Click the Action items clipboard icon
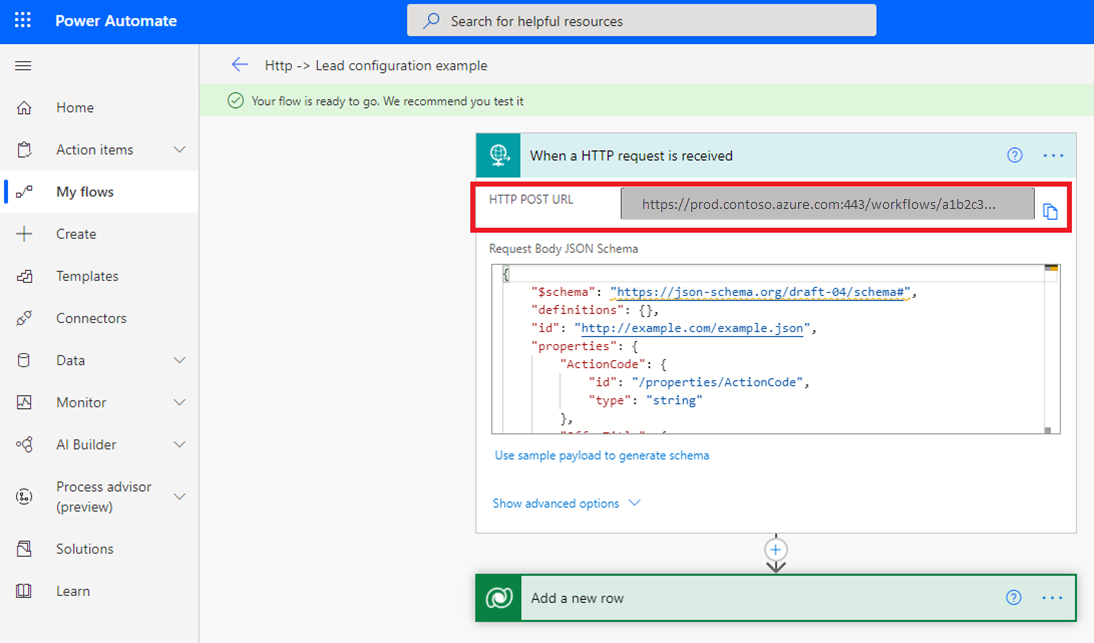 24,149
